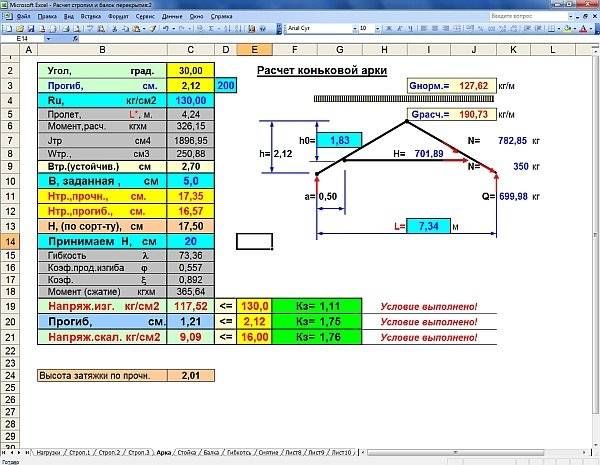600x465 pixels.
Task: Click the Sort Ascending icon
Action: (x=227, y=29)
